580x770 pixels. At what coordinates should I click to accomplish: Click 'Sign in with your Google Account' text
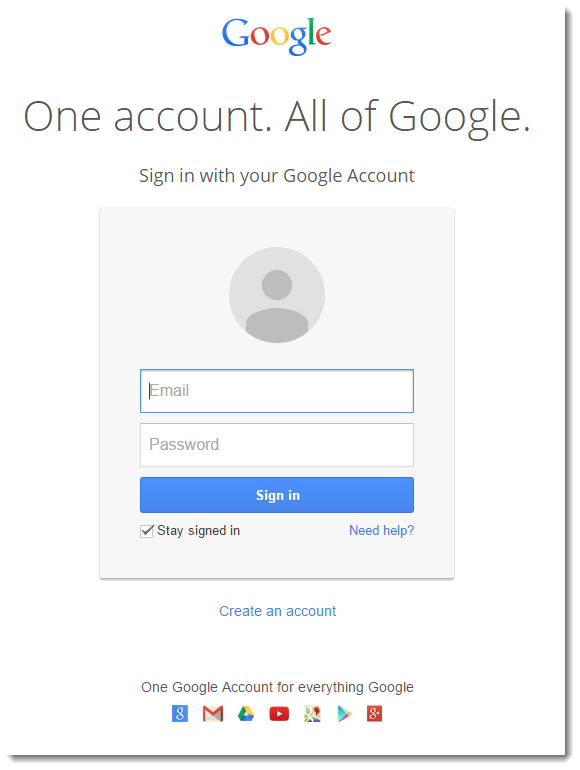coord(277,176)
